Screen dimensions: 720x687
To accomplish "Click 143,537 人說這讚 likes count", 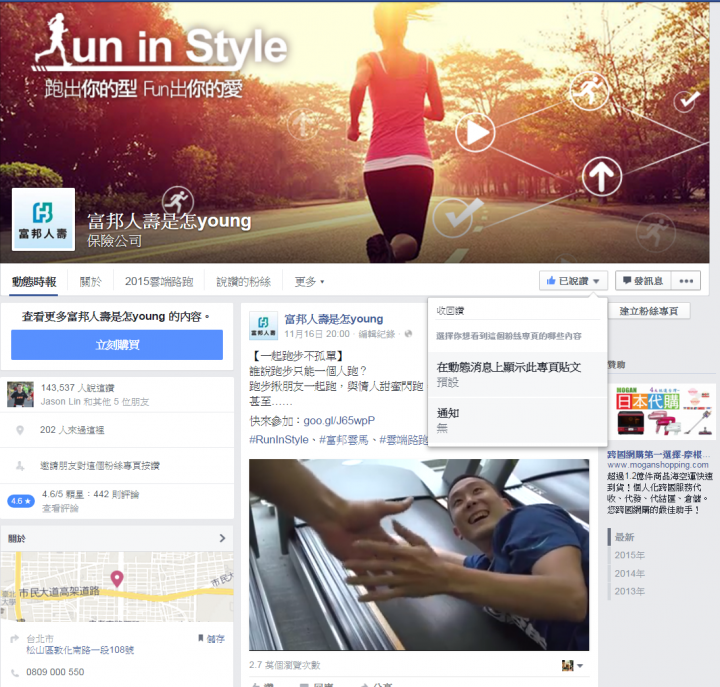I will tap(78, 388).
